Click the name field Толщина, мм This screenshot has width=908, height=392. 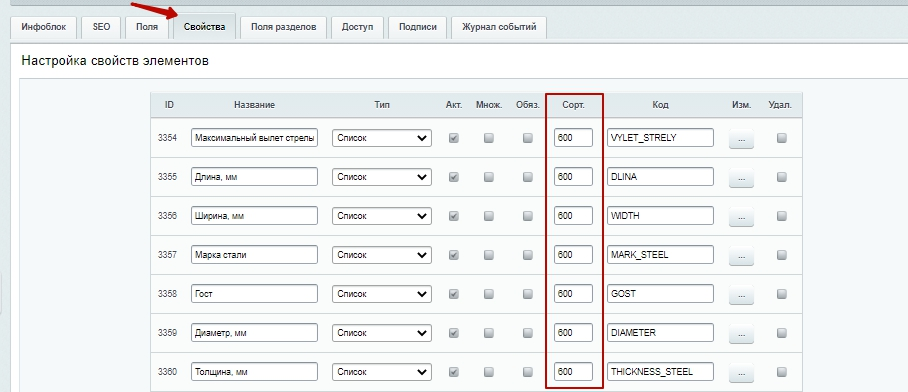click(254, 372)
